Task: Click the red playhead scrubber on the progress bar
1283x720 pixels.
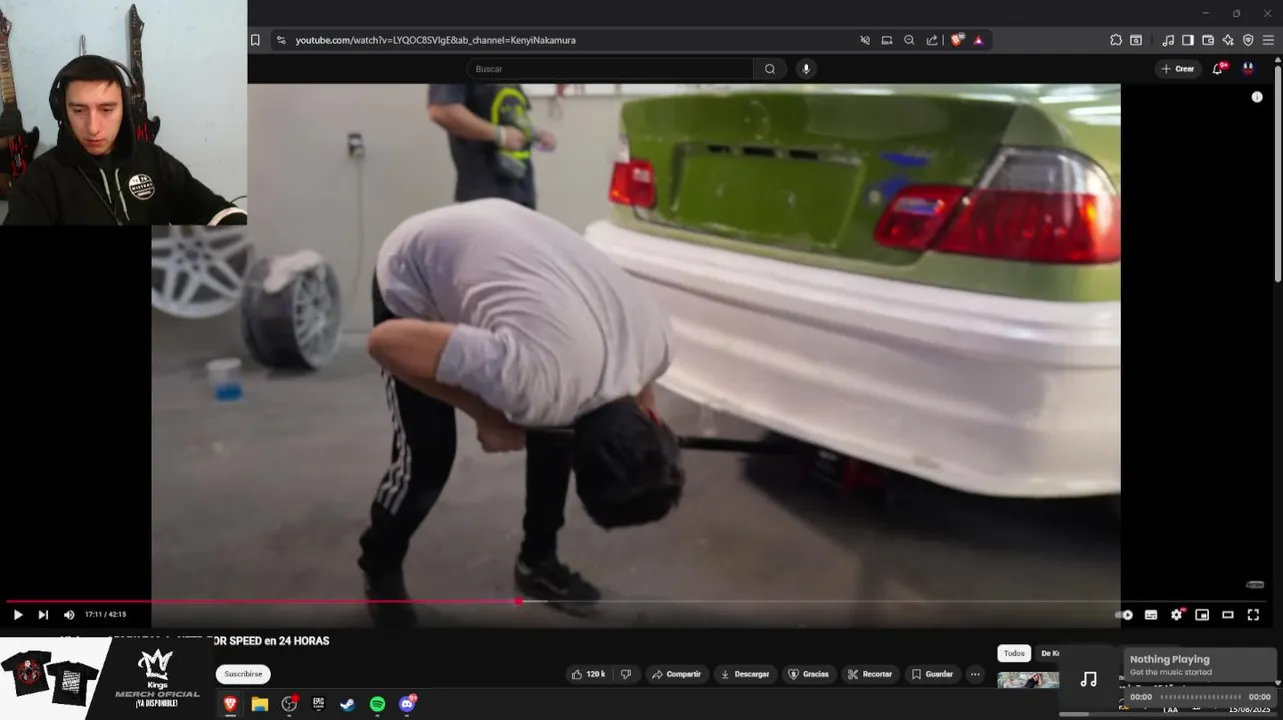Action: click(x=518, y=601)
